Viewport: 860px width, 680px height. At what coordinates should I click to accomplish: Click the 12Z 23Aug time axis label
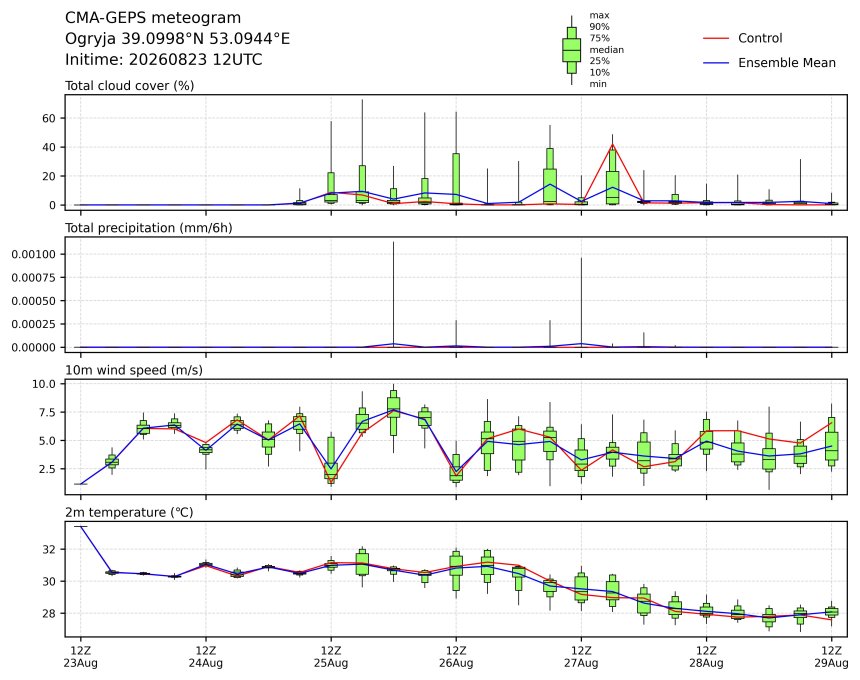pyautogui.click(x=81, y=656)
